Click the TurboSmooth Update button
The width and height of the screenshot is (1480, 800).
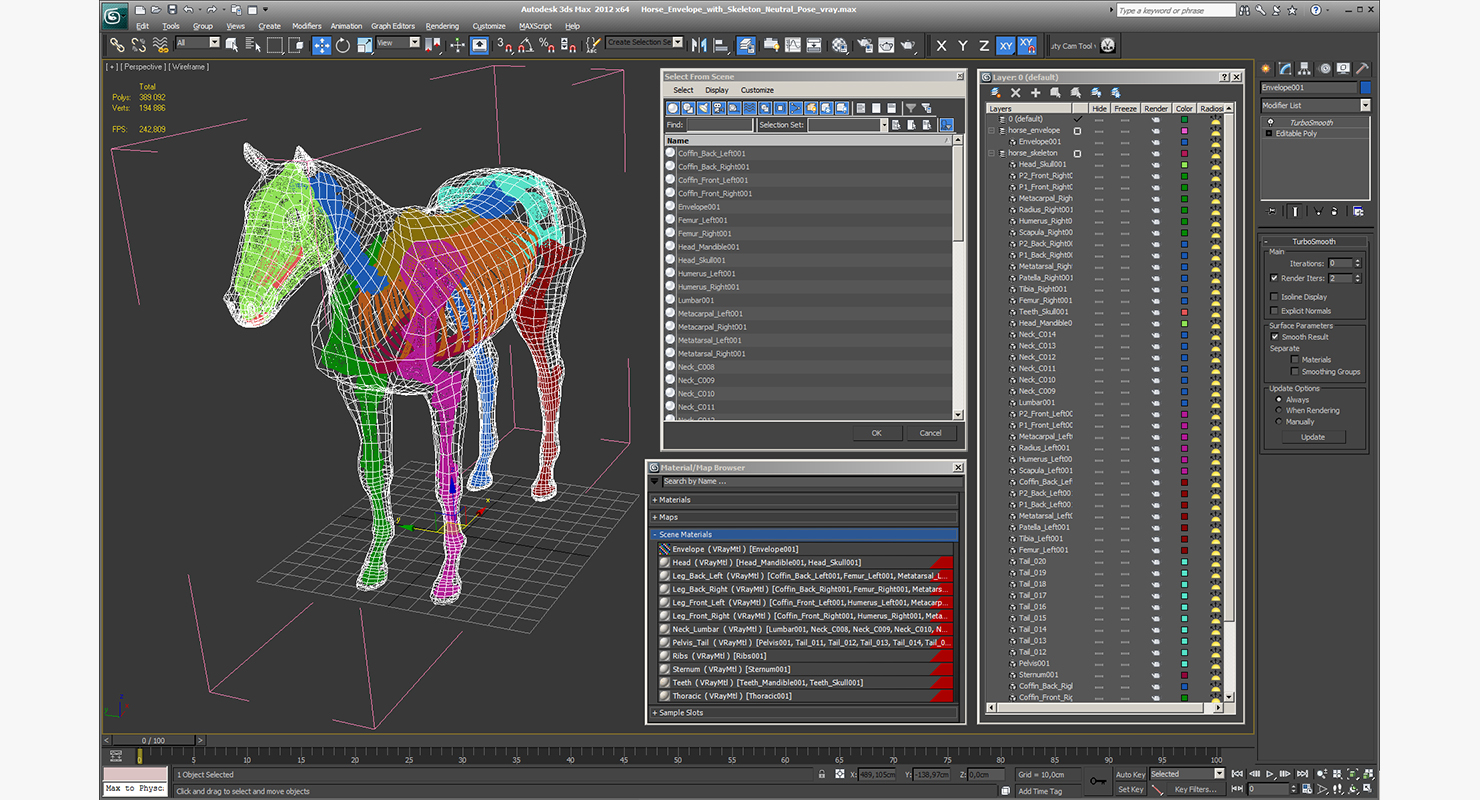(x=1313, y=437)
